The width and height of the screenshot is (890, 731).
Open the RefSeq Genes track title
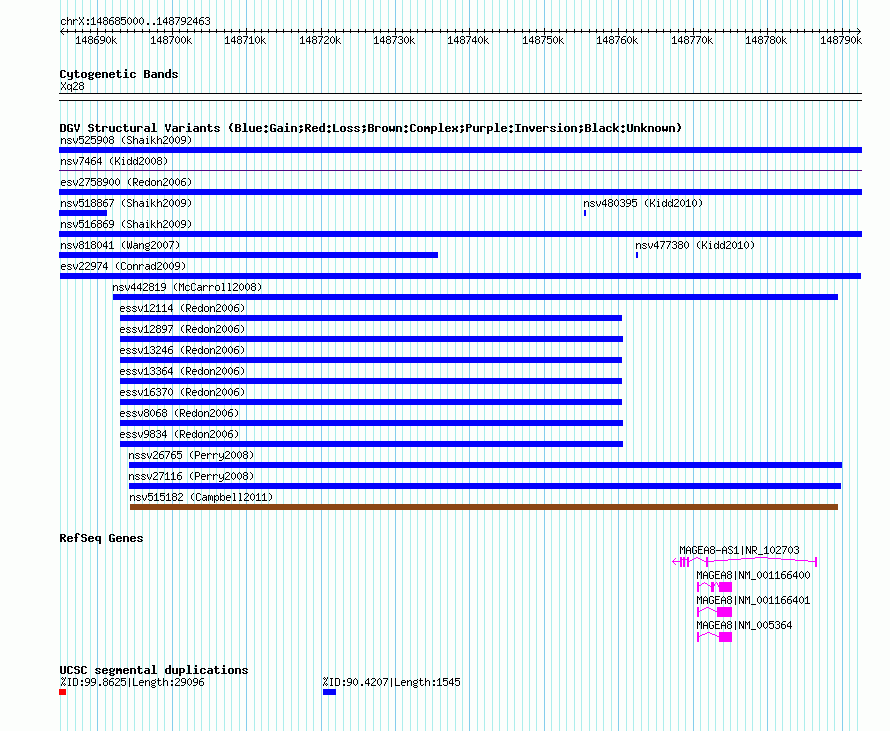click(x=101, y=538)
